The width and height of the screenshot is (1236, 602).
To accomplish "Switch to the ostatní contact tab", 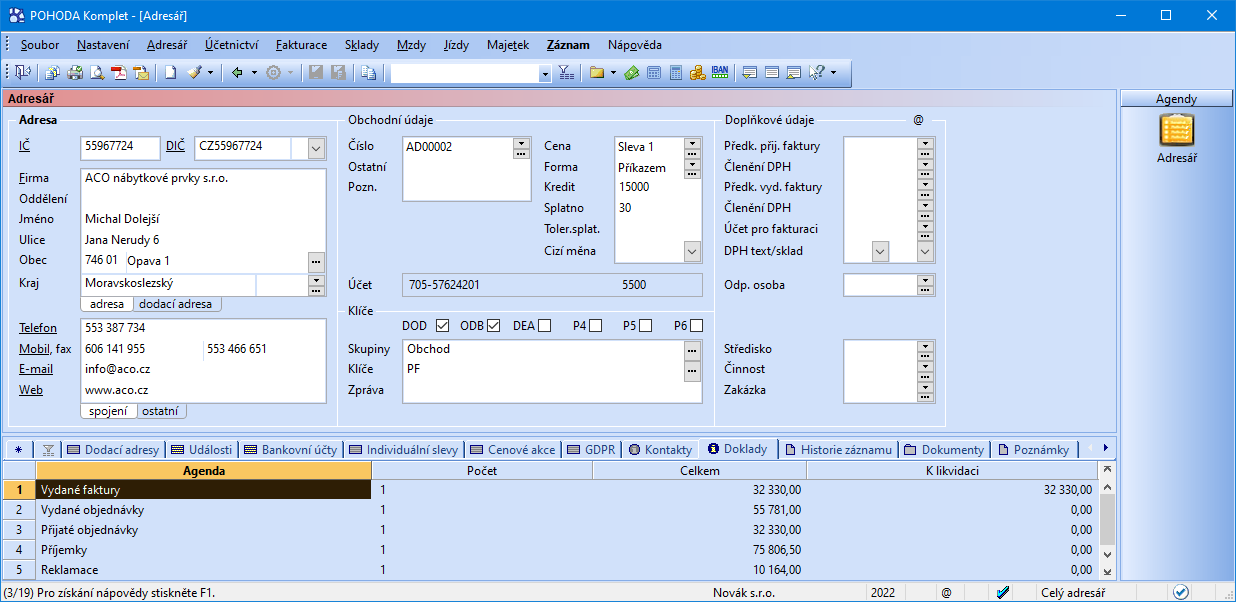I will [161, 411].
